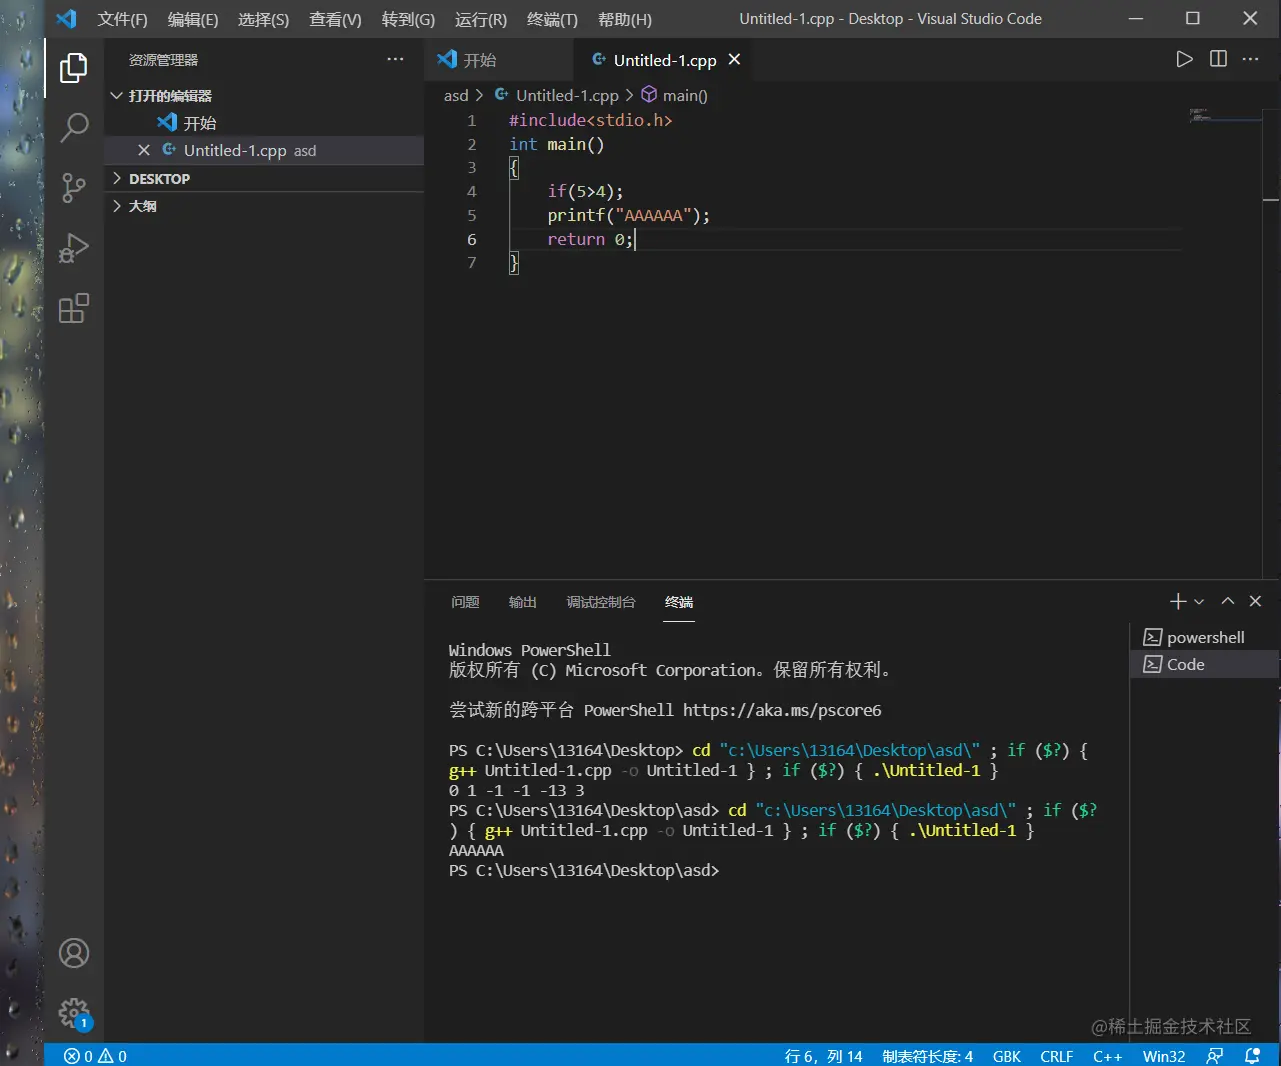Close the Untitled-1.cpp editor tab
Viewport: 1281px width, 1066px height.
[734, 60]
